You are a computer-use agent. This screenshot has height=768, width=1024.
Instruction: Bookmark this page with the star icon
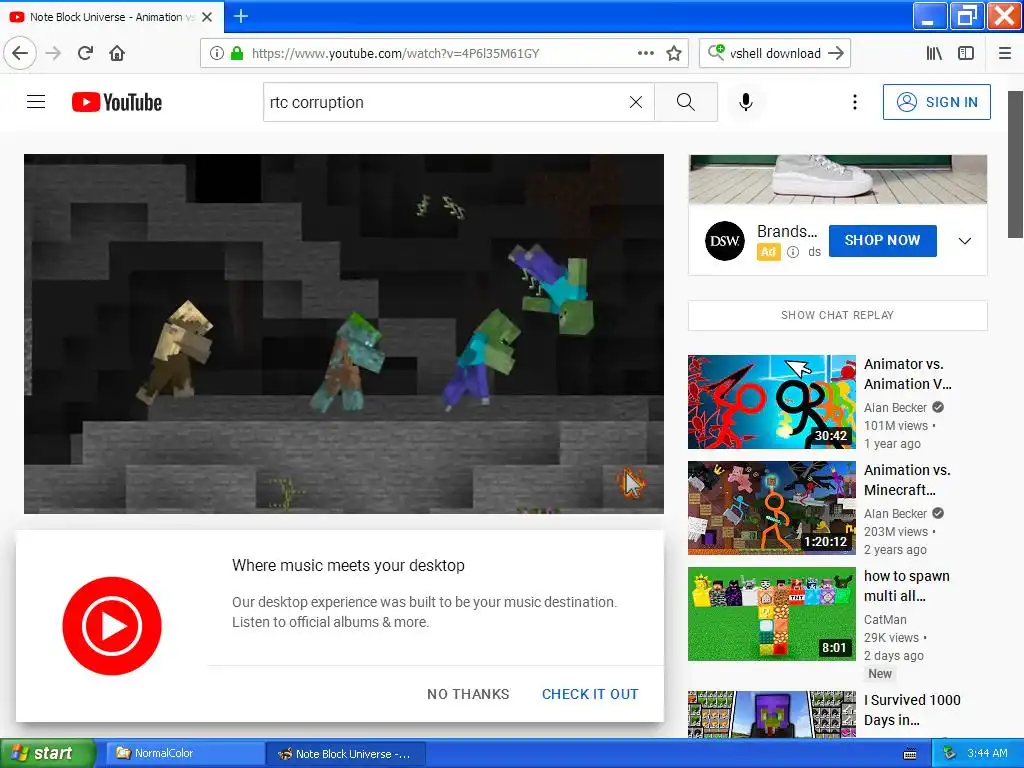[674, 53]
